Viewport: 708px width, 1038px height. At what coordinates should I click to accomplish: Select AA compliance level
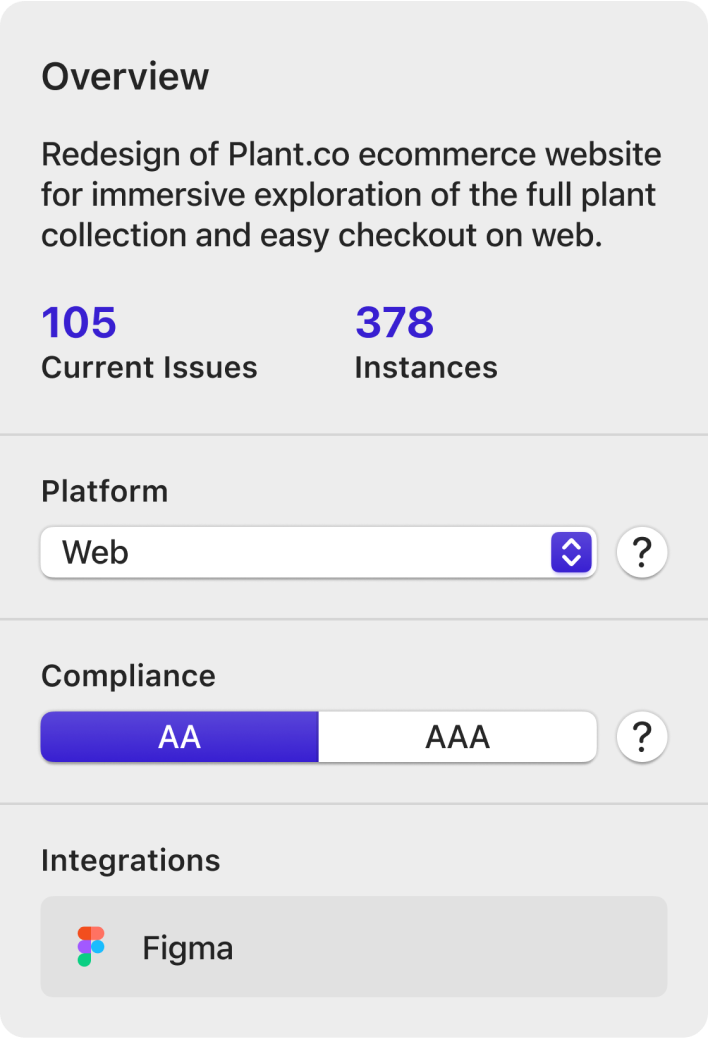tap(179, 737)
